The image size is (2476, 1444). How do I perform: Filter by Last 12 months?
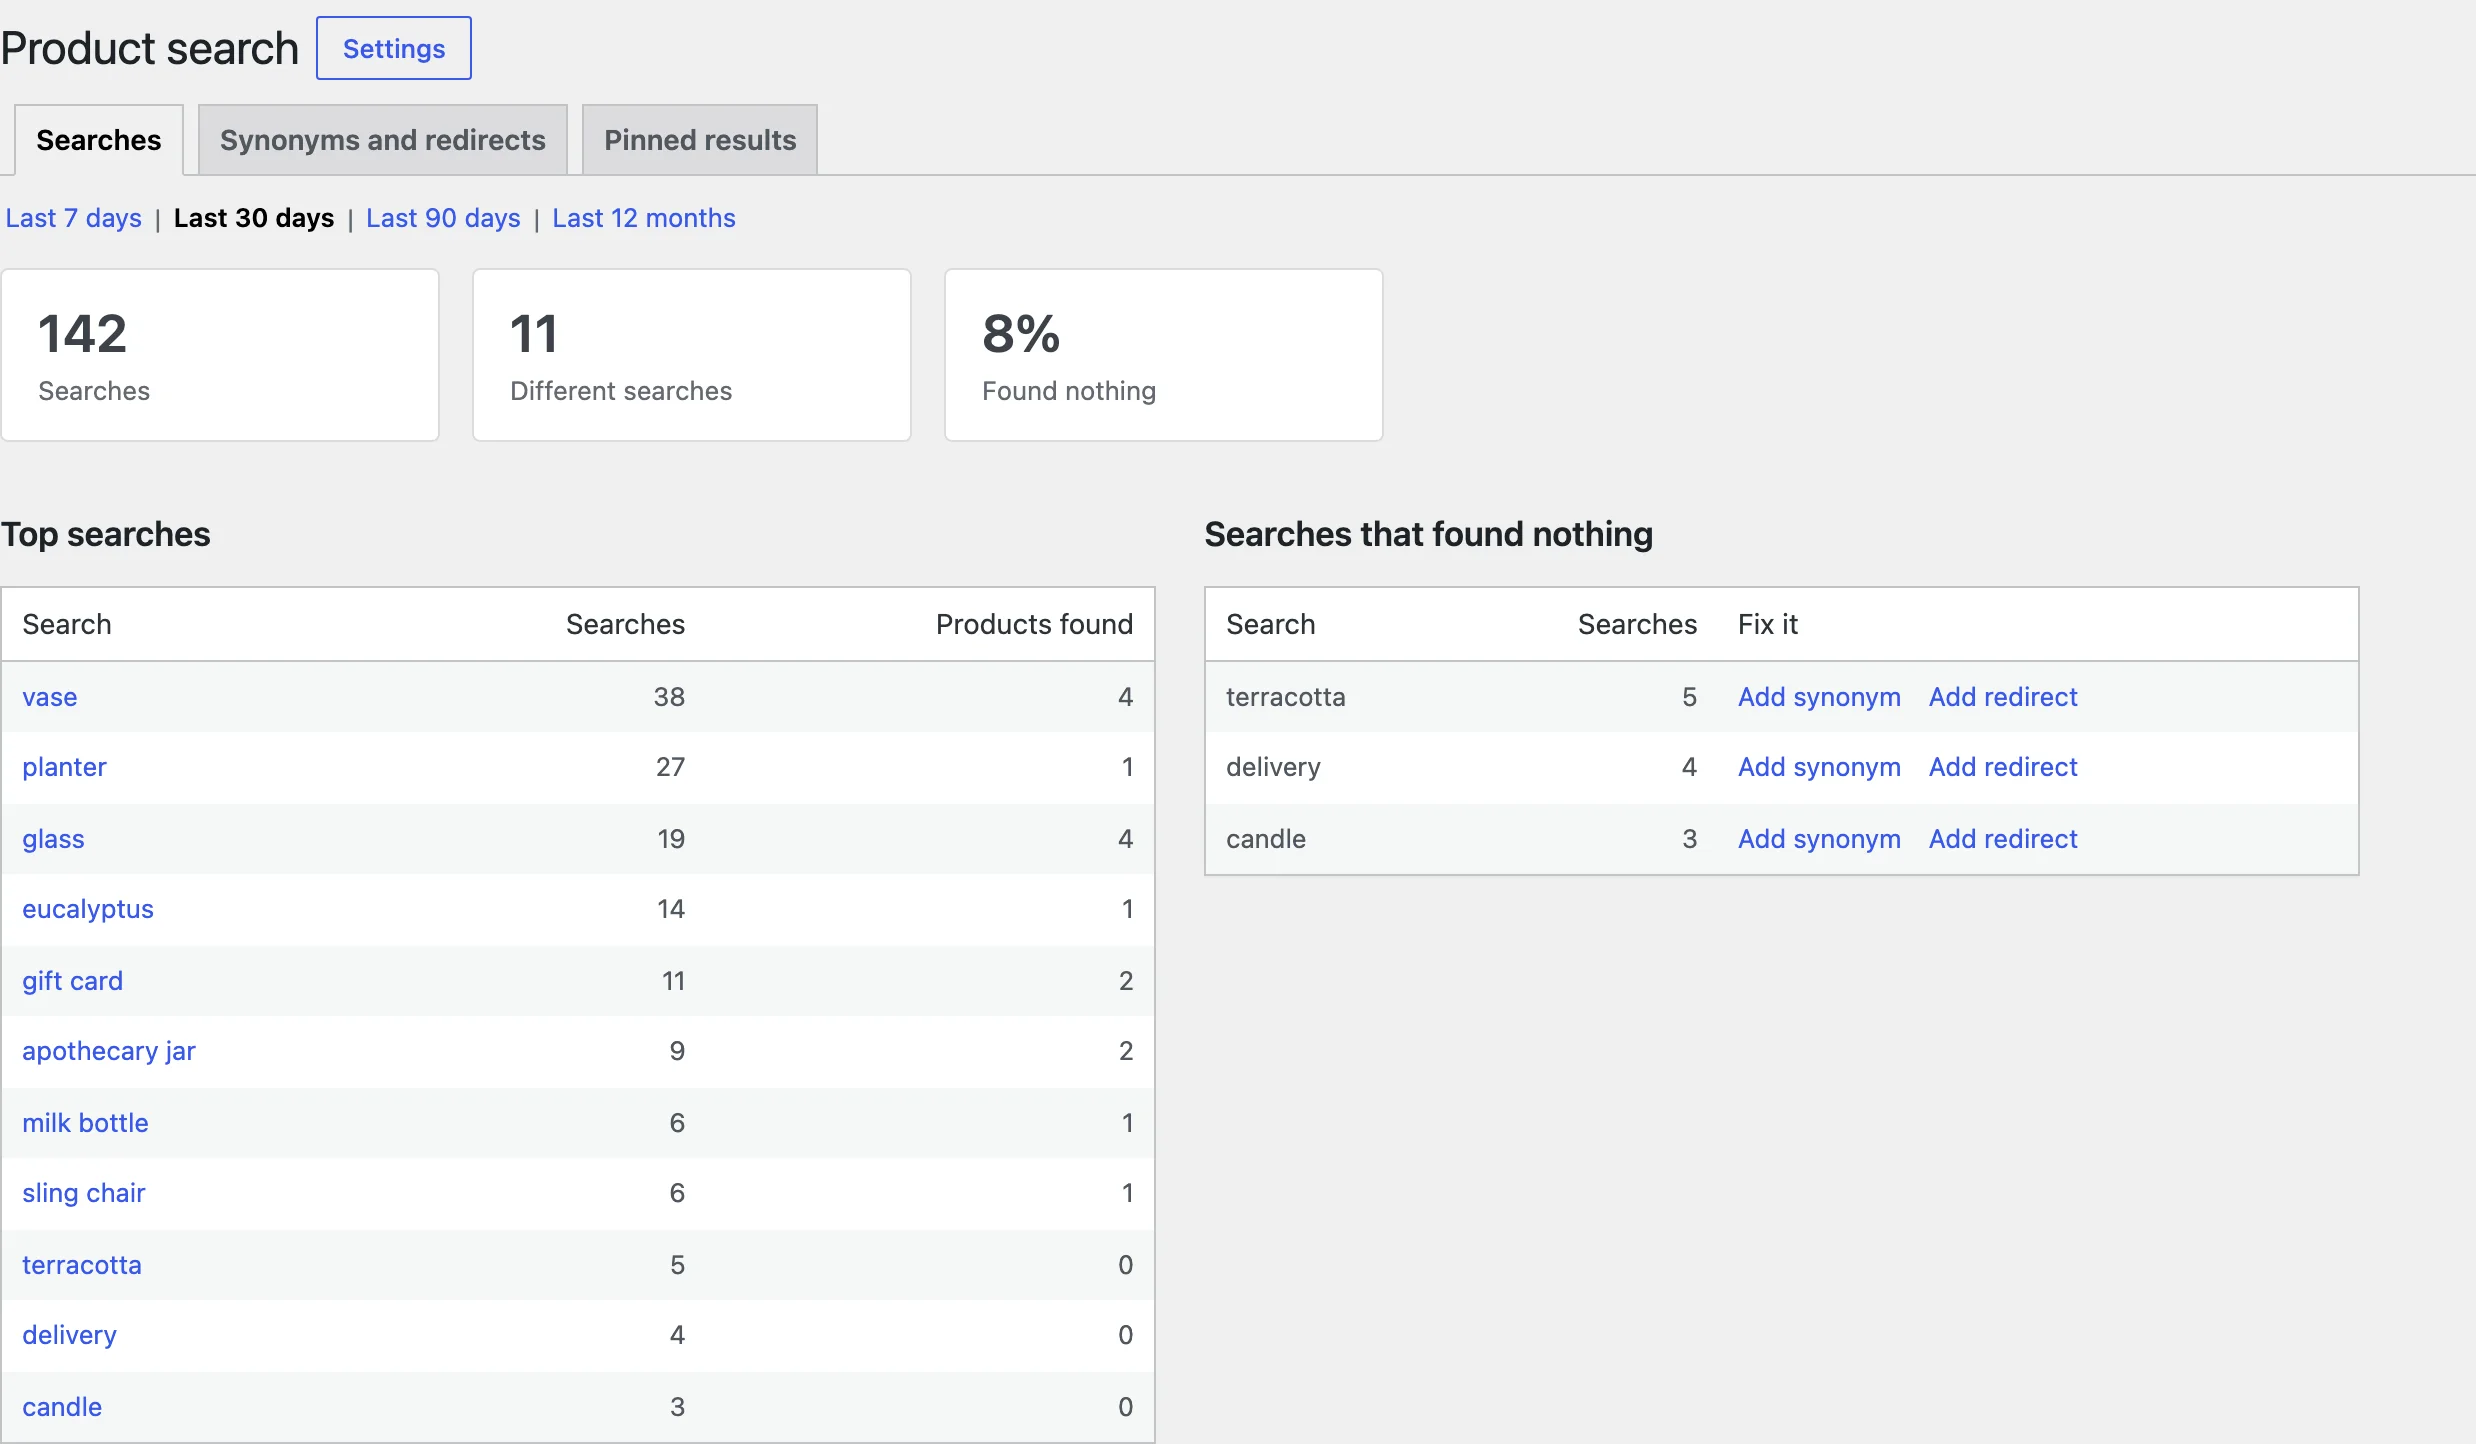[x=644, y=218]
